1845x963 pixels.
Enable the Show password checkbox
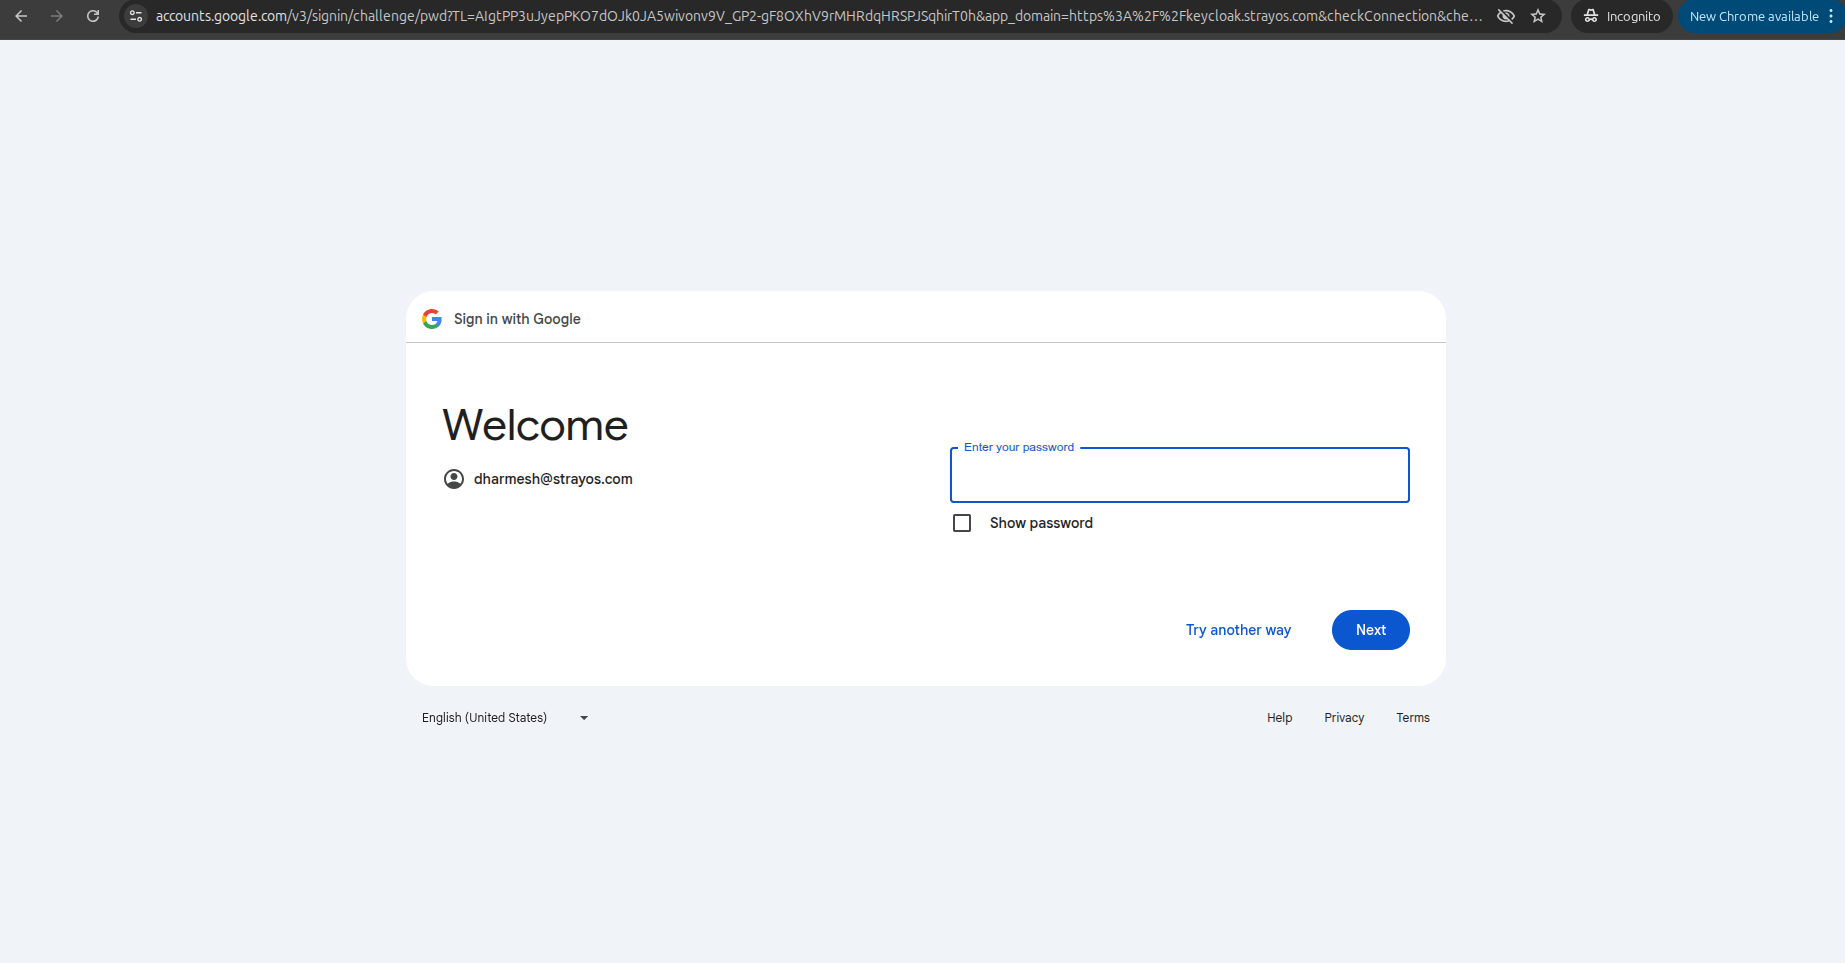(x=962, y=523)
